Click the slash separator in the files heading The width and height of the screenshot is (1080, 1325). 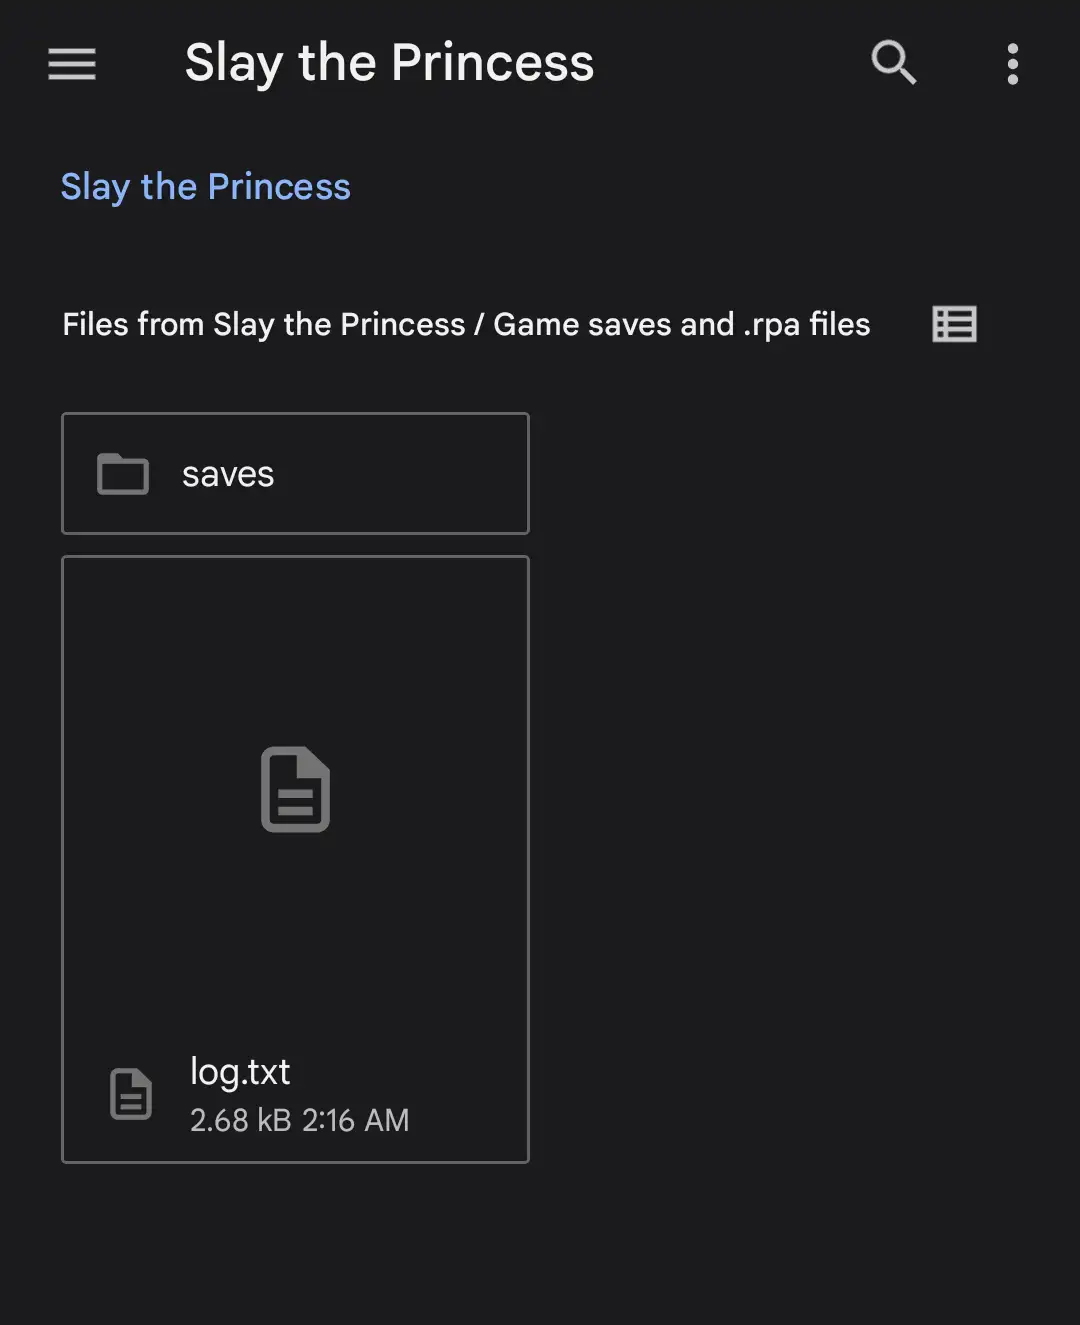point(479,324)
